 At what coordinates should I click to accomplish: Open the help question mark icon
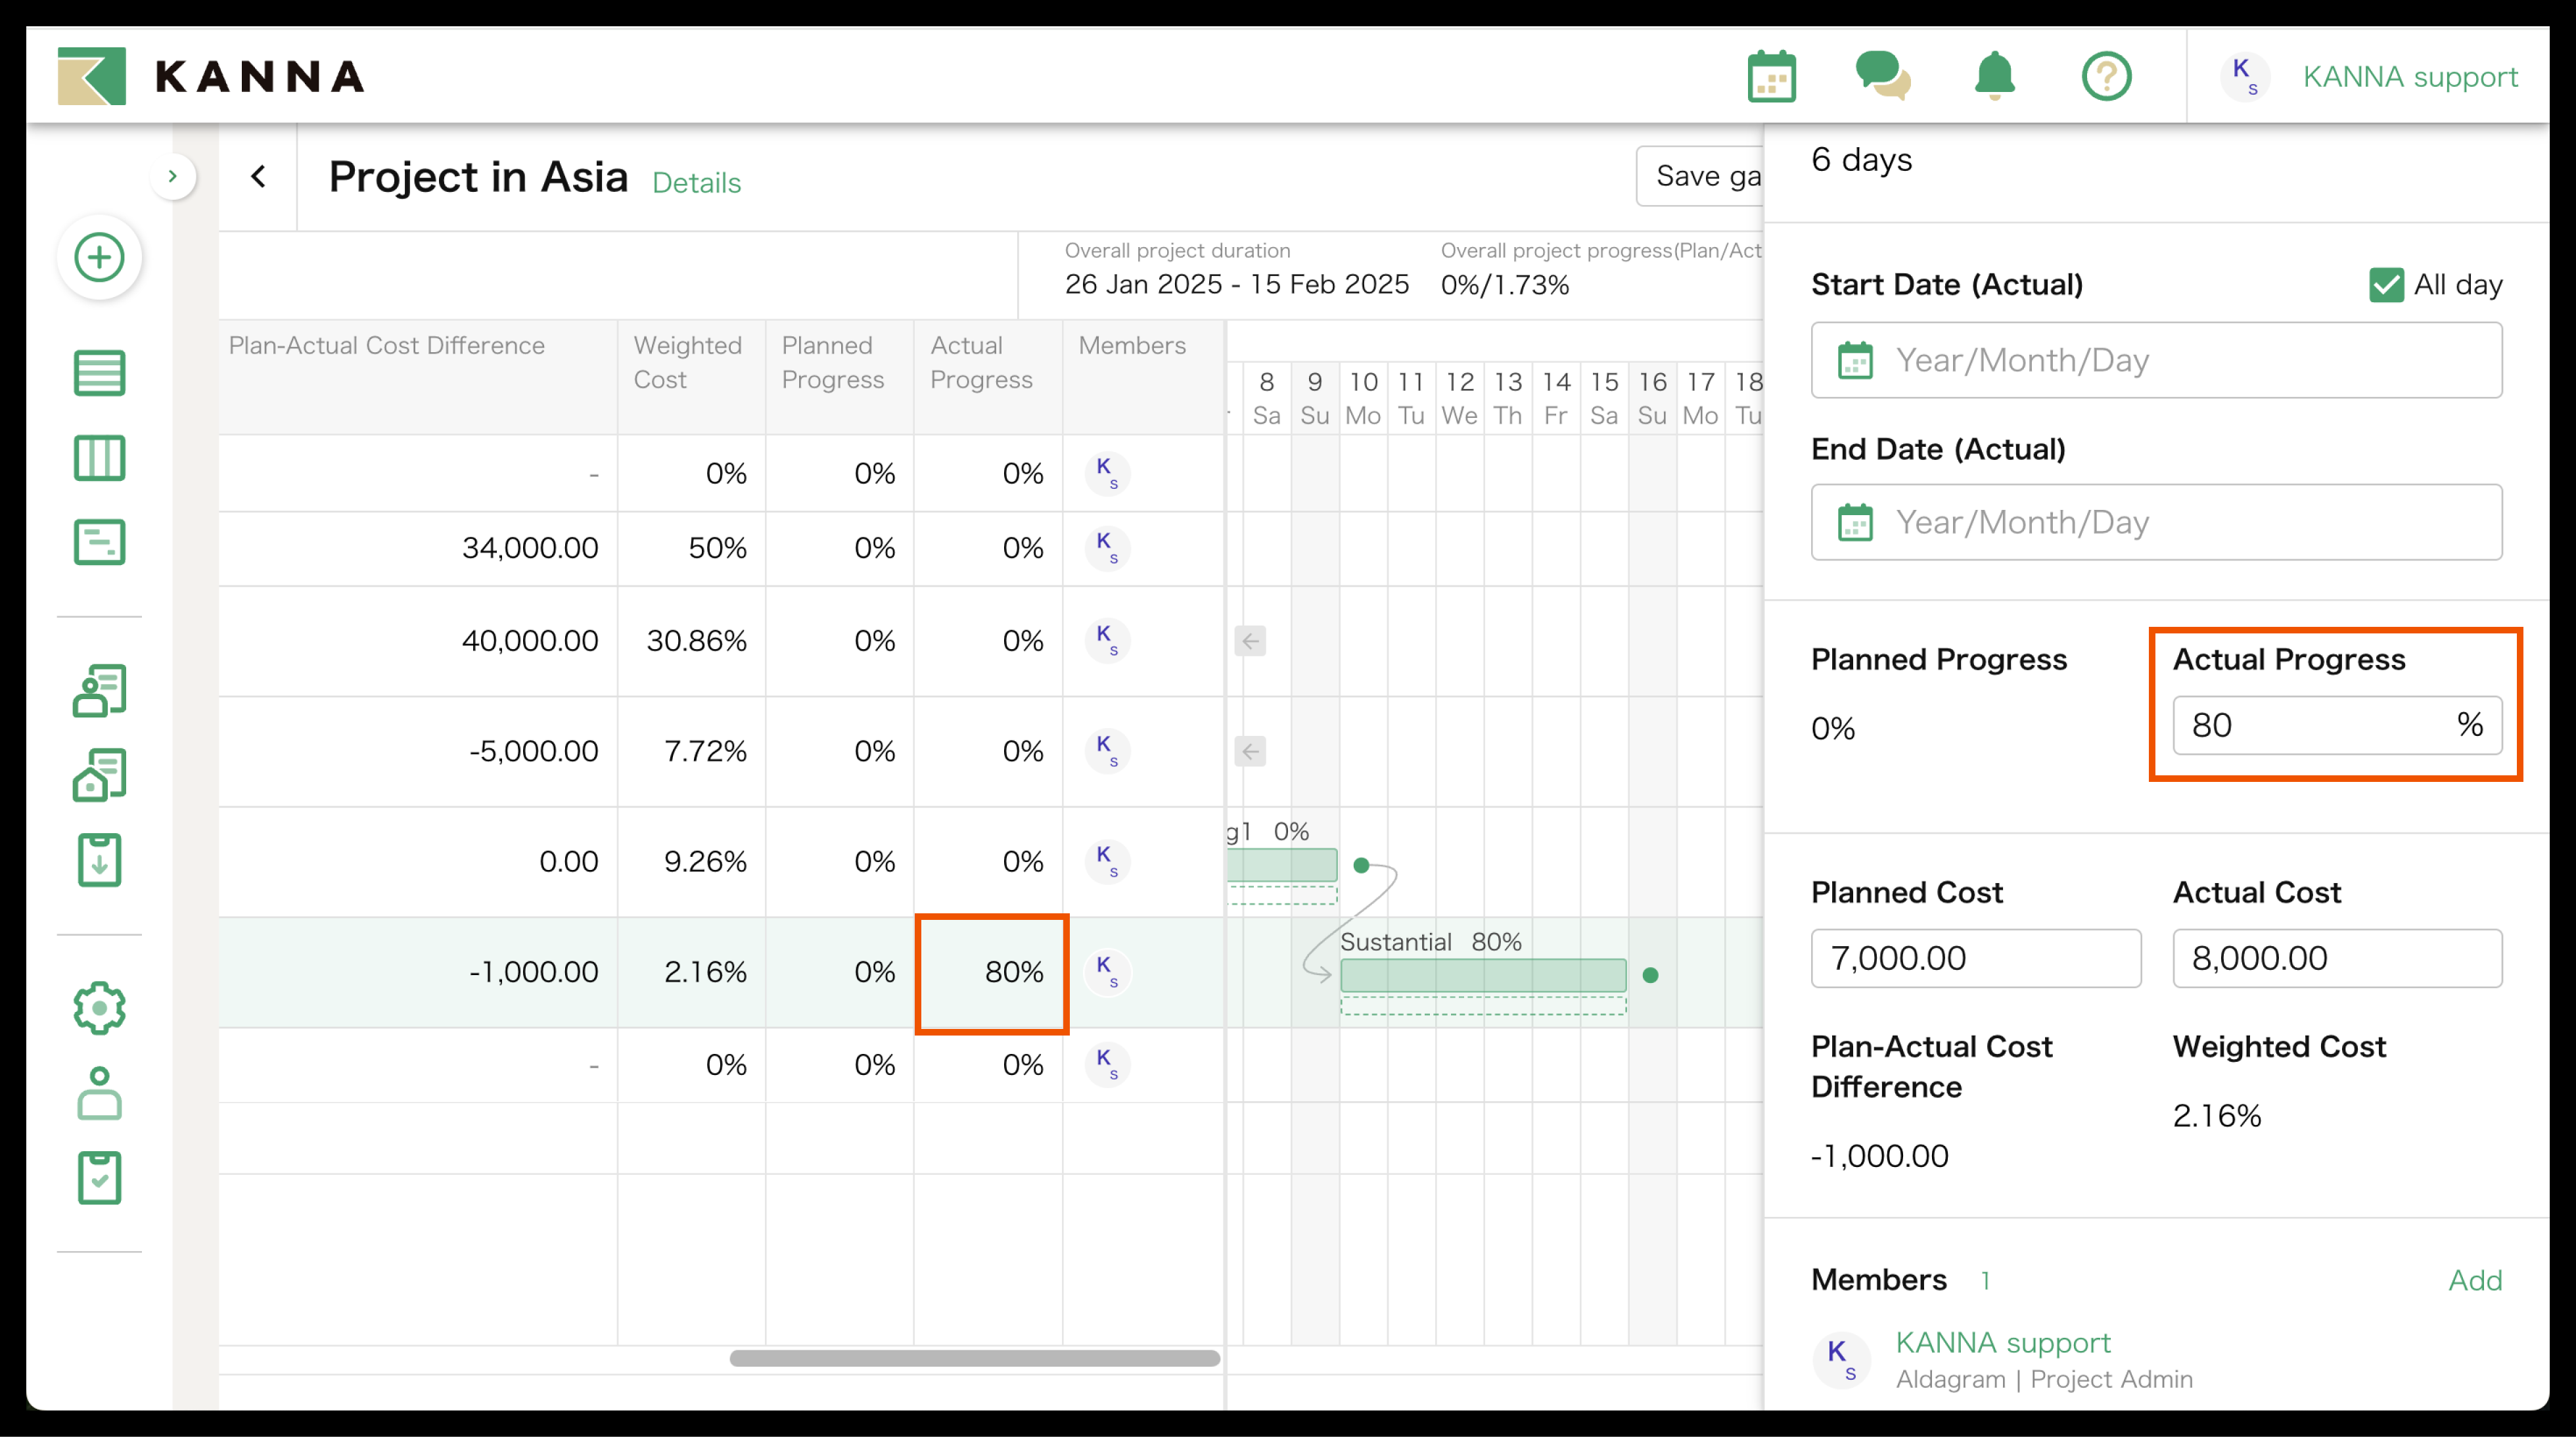tap(2106, 77)
